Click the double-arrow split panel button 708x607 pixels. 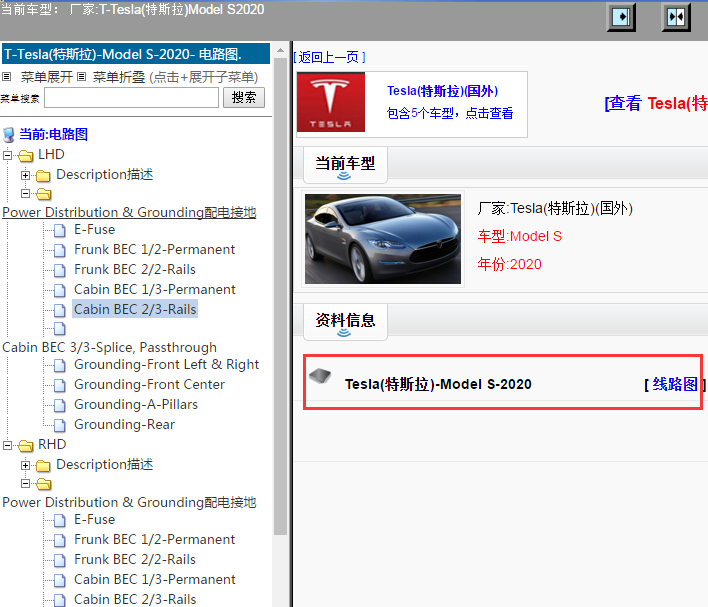(676, 18)
